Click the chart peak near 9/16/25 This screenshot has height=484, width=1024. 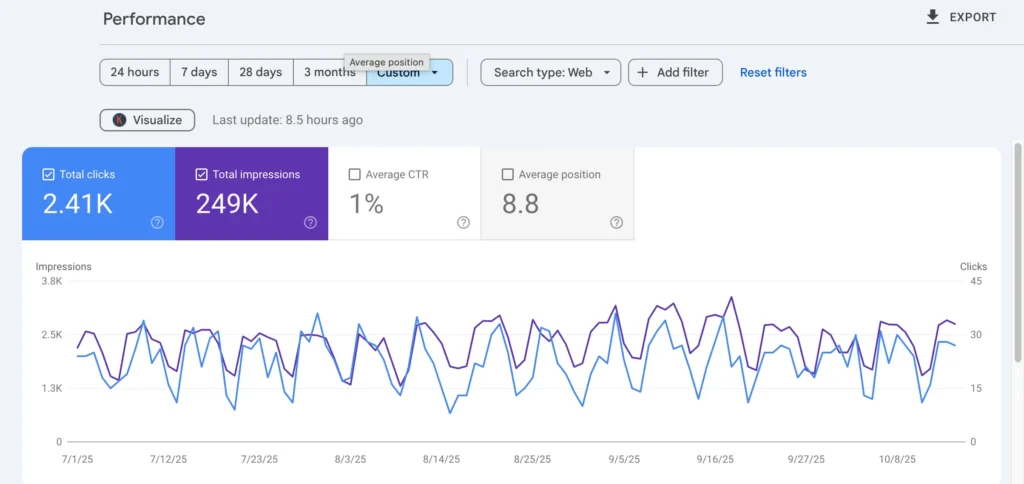pos(731,297)
